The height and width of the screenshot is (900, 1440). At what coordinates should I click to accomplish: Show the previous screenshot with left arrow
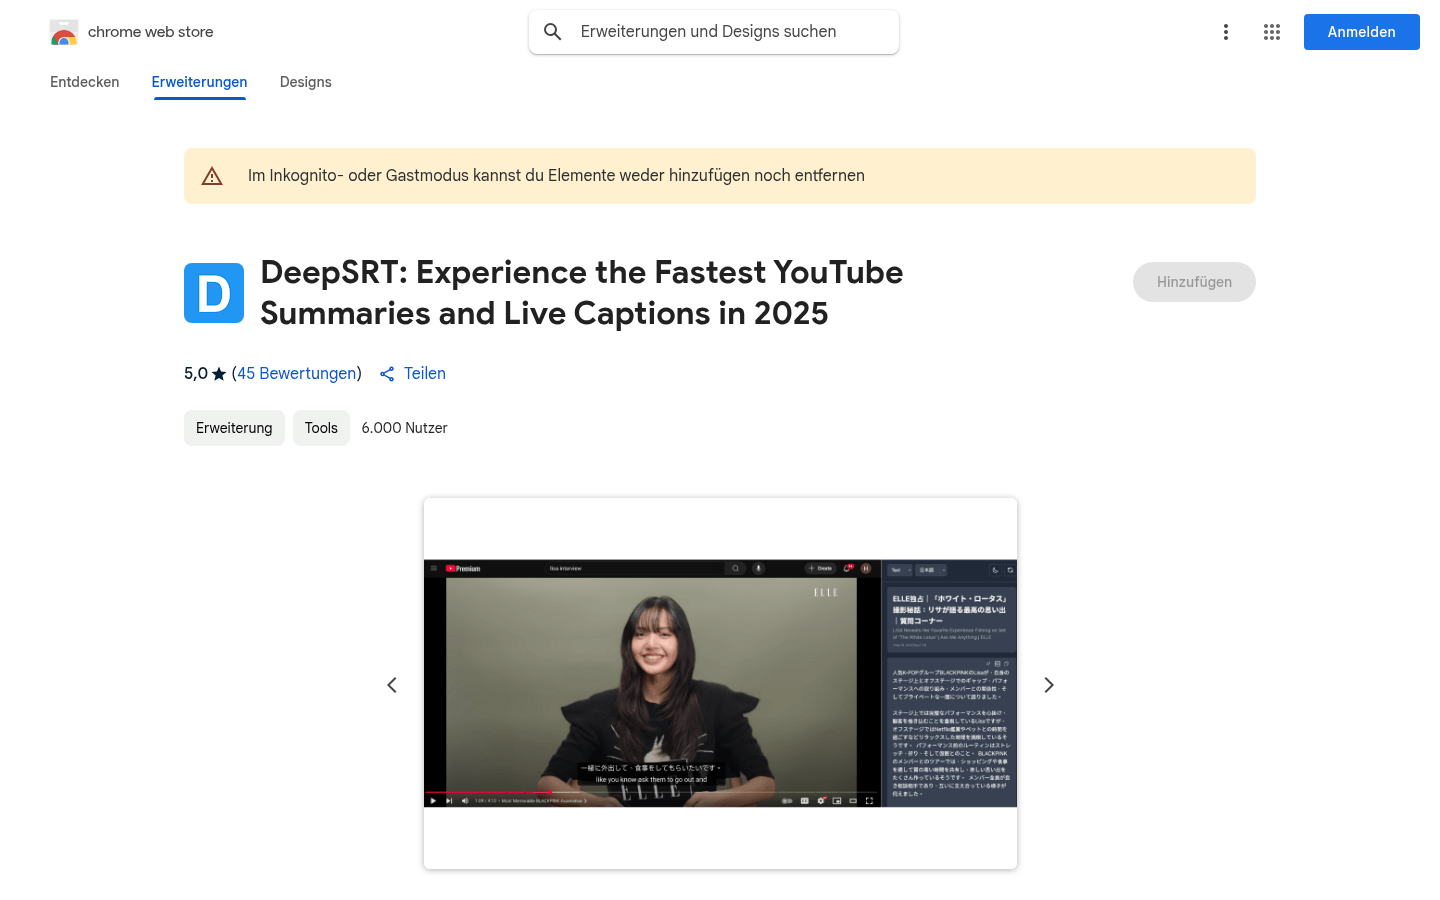pos(392,685)
